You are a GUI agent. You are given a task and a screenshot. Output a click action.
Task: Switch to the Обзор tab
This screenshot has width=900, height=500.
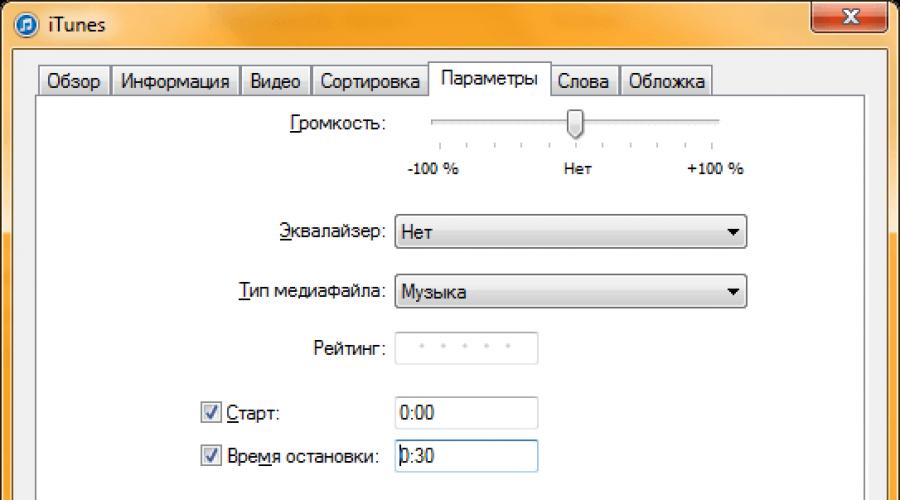click(73, 81)
